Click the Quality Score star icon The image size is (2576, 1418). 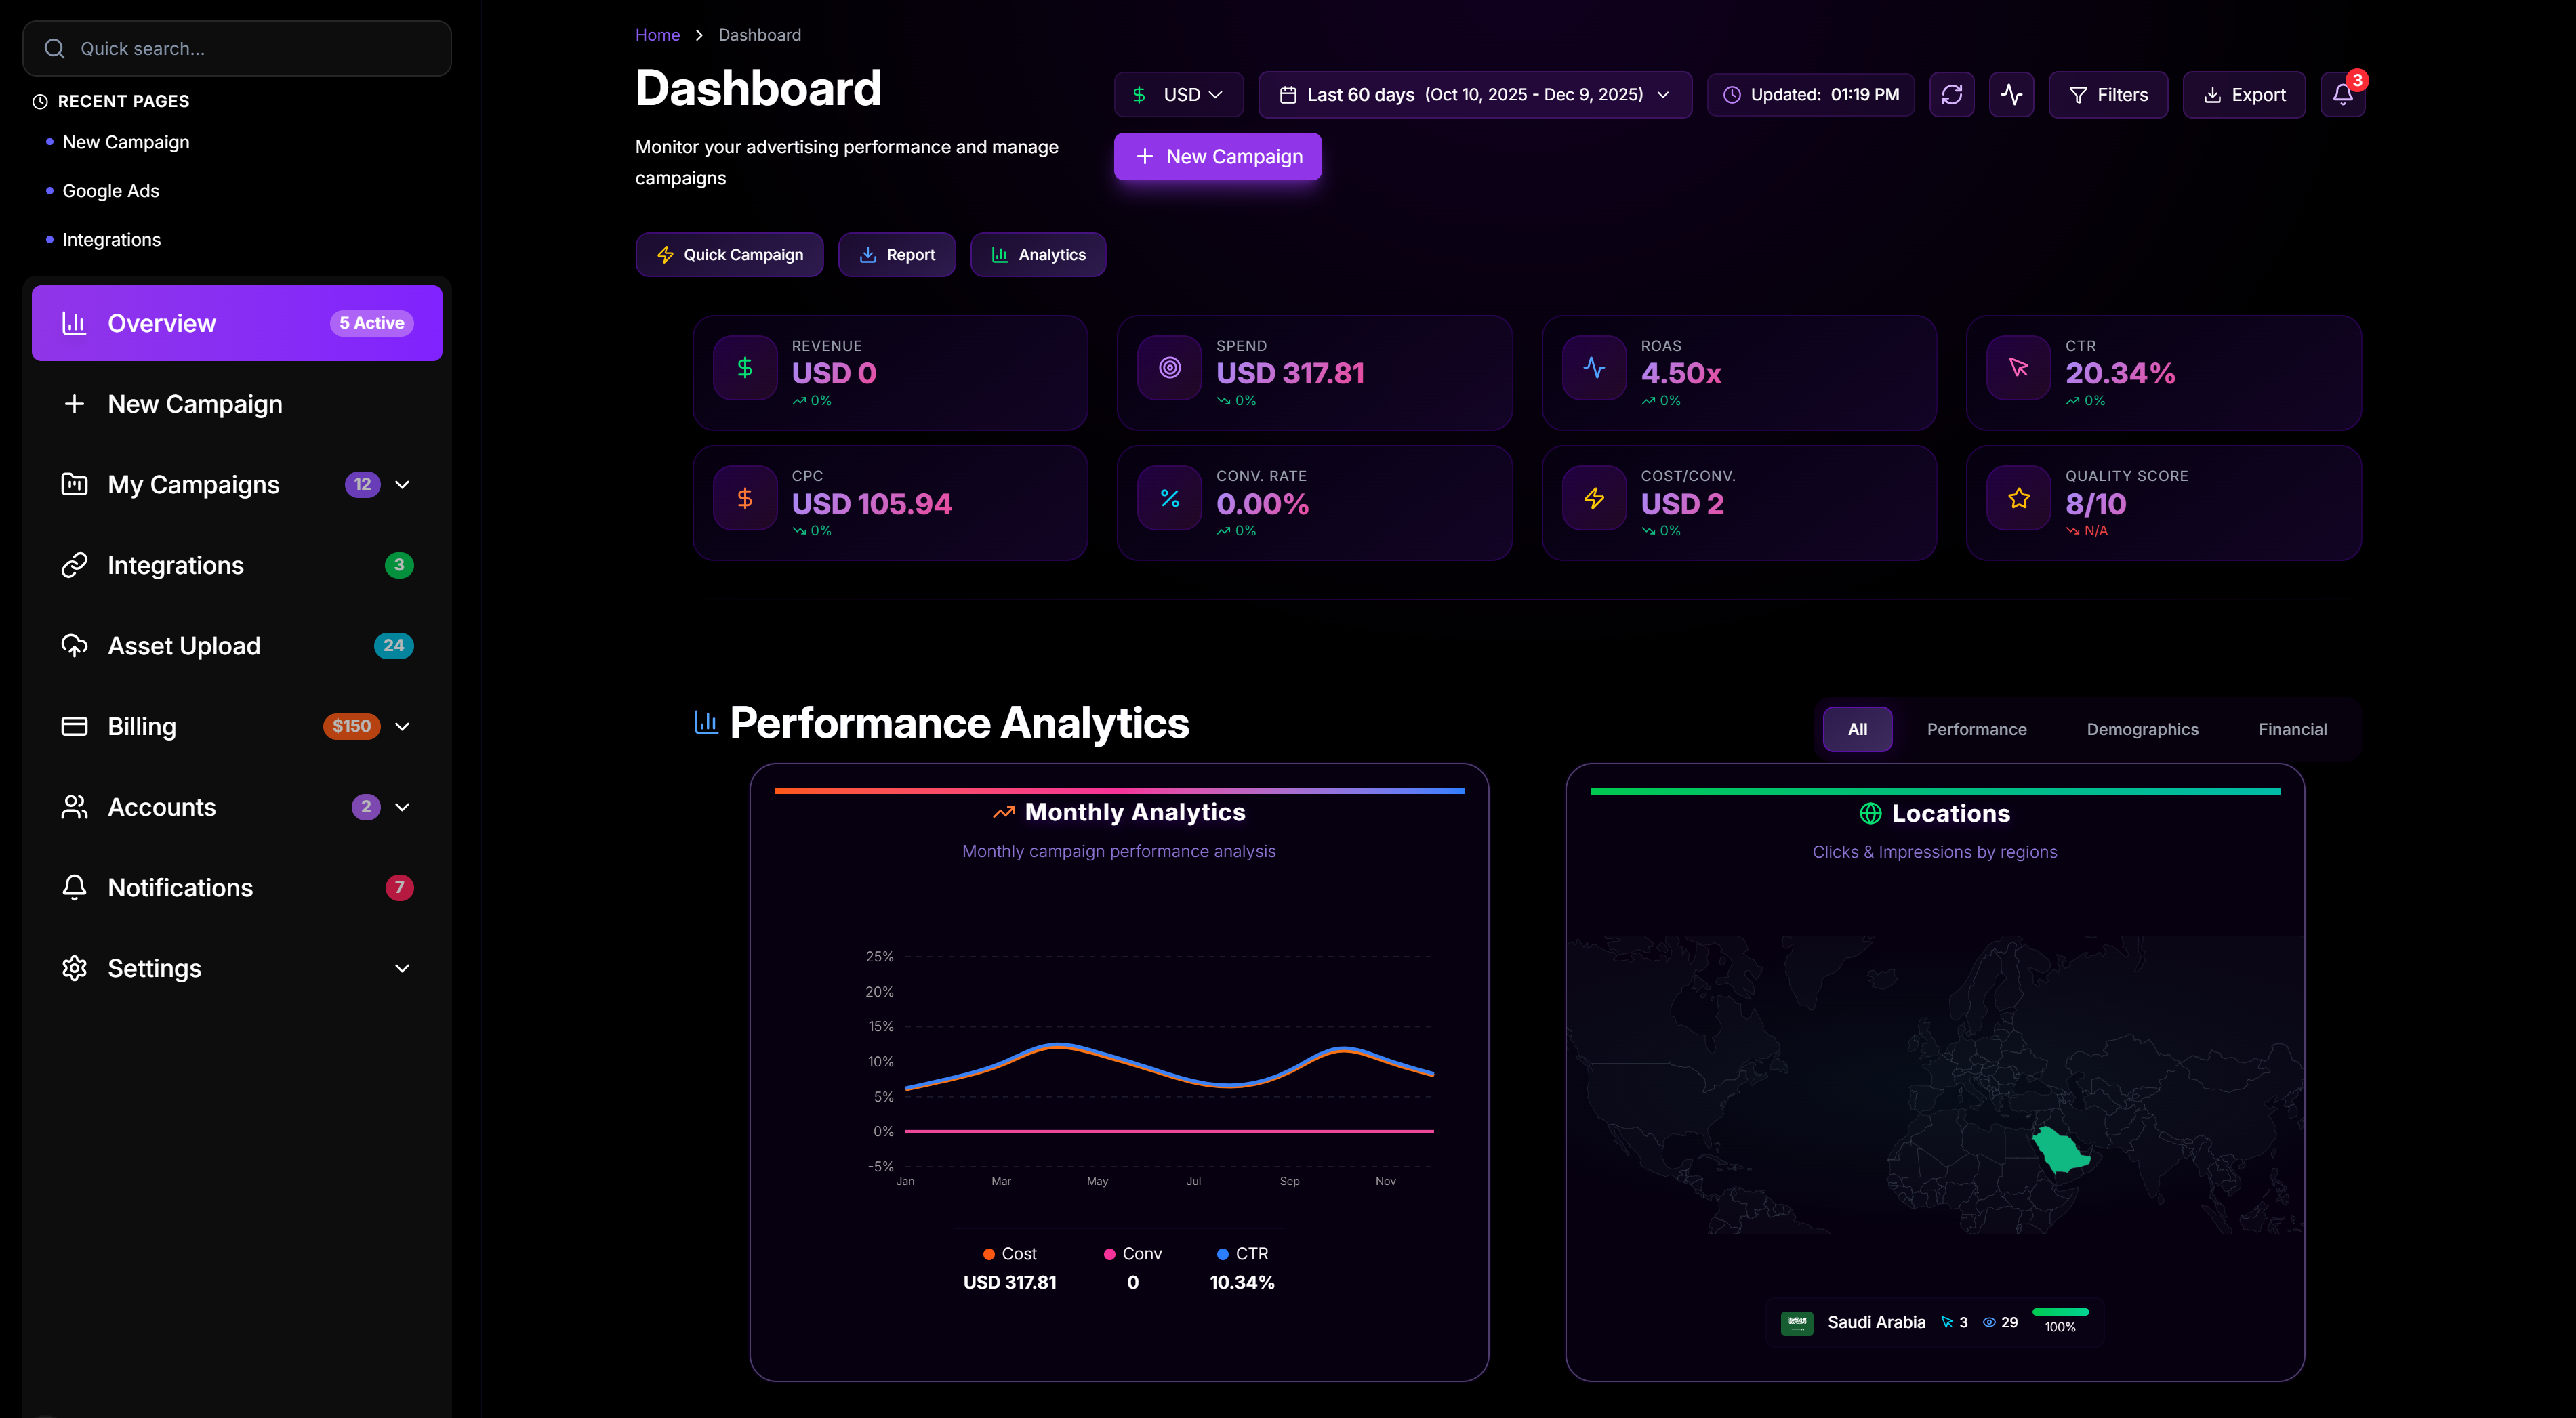click(2018, 498)
